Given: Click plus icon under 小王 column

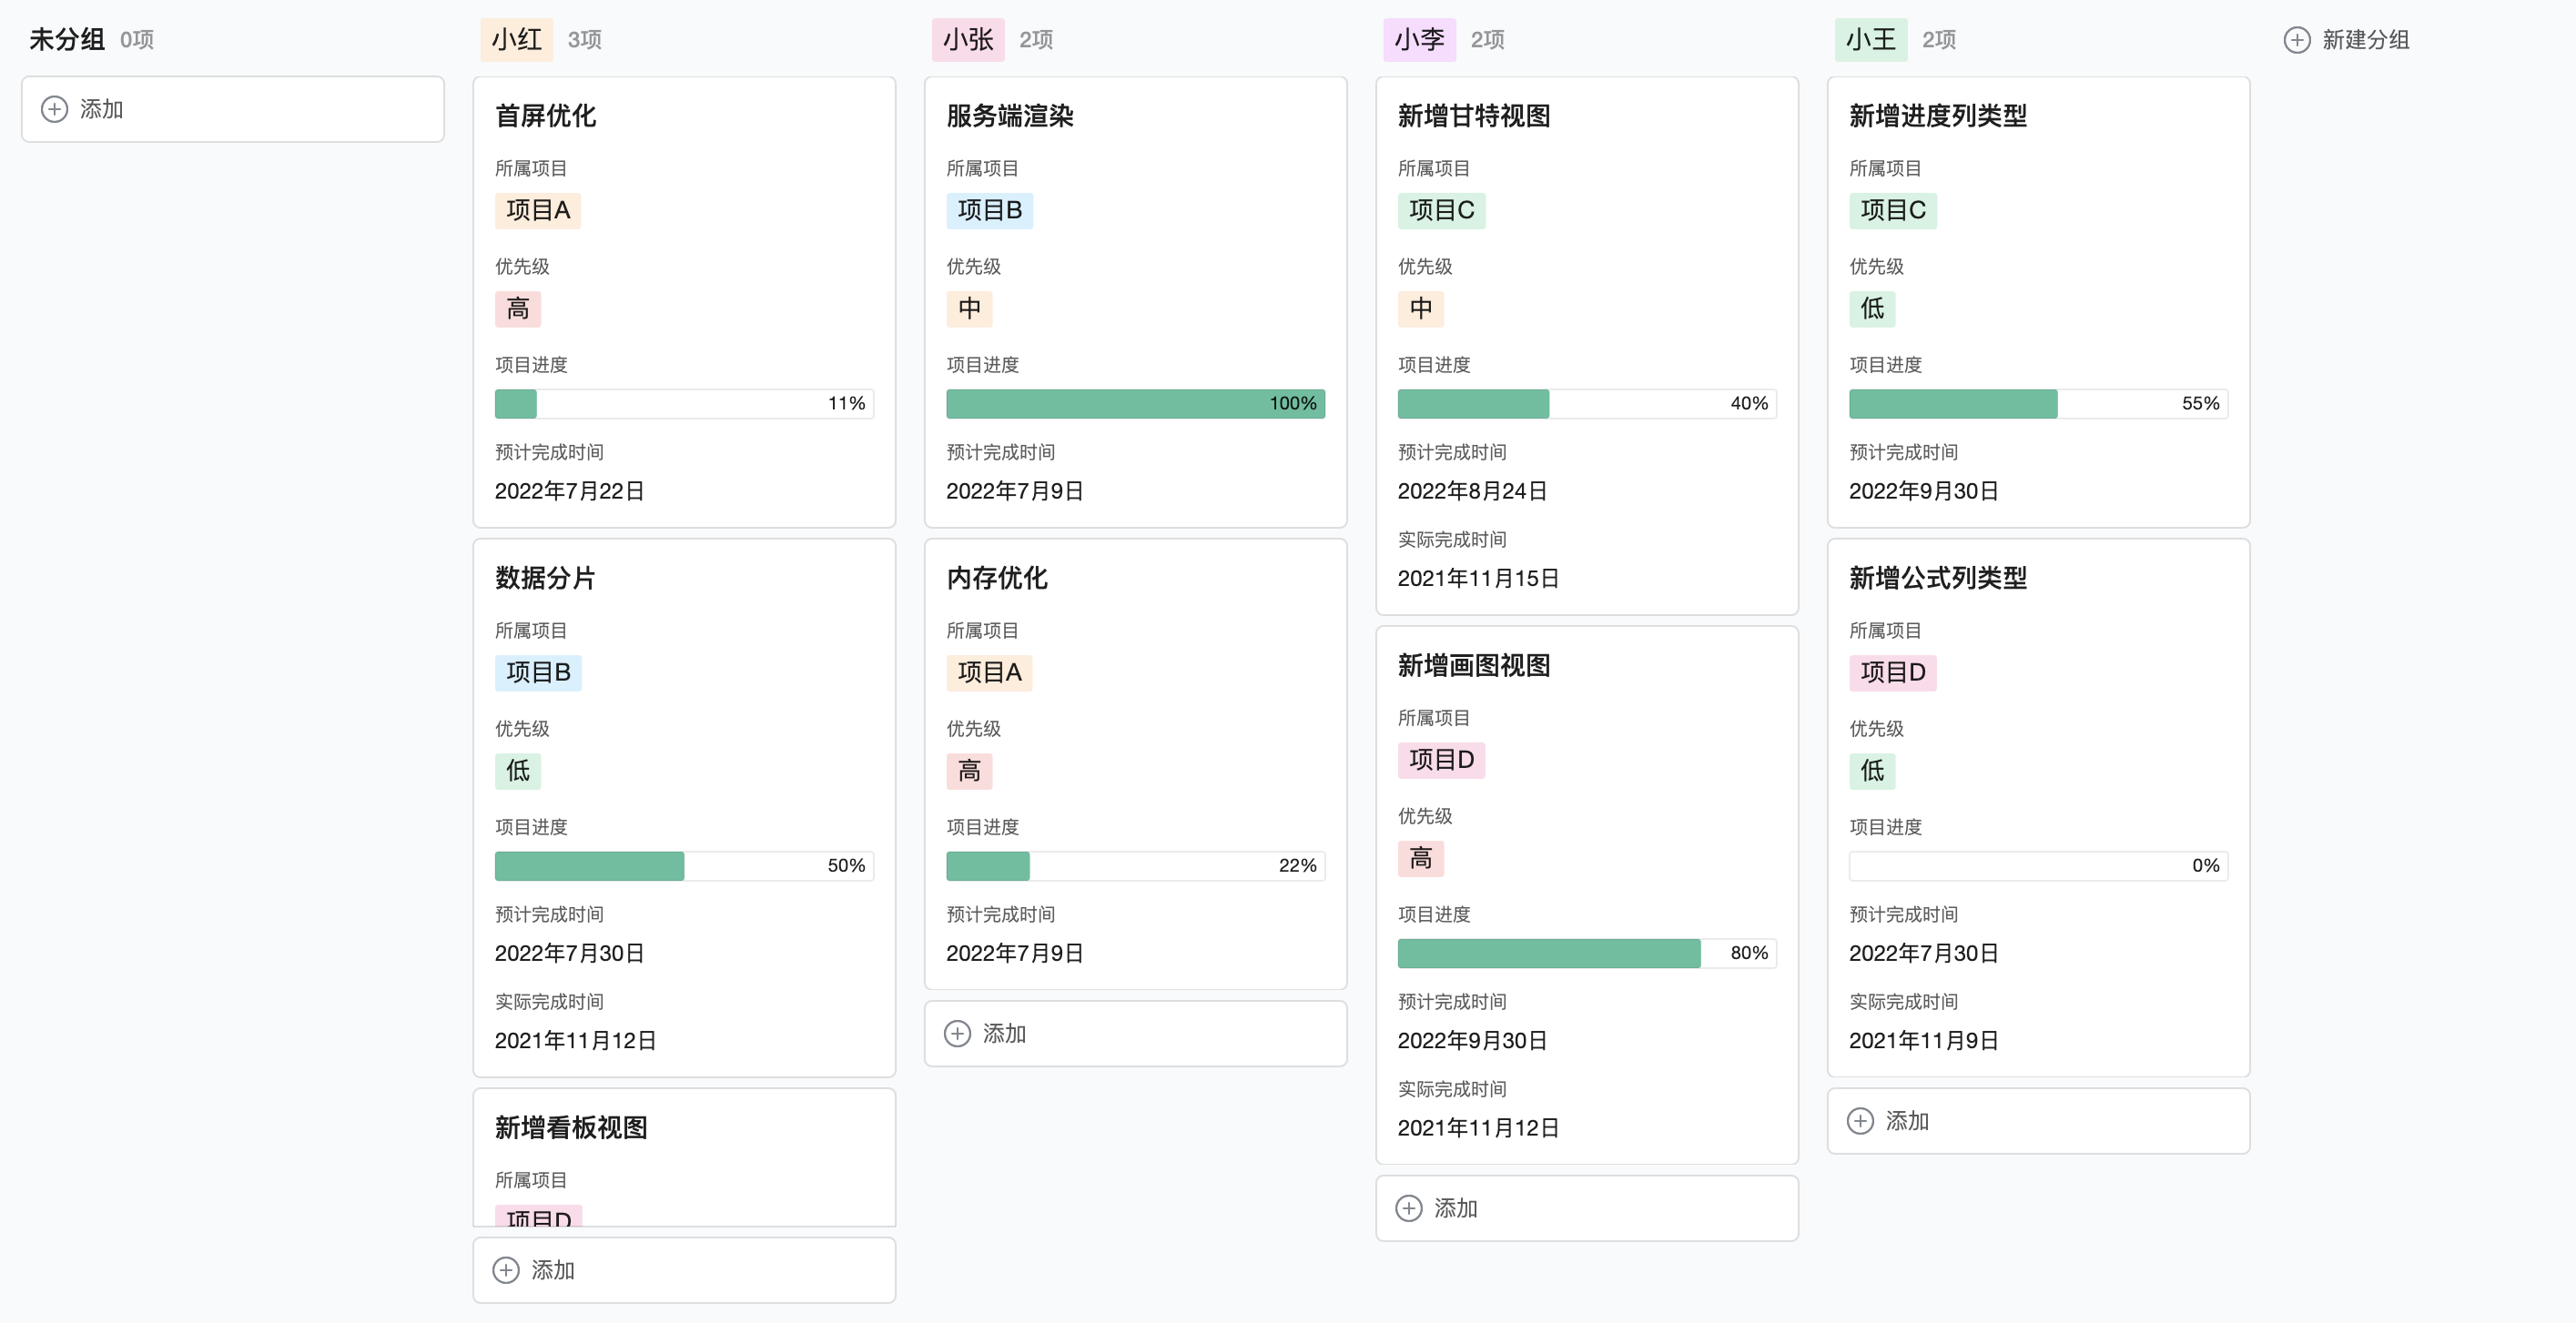Looking at the screenshot, I should tap(1860, 1121).
